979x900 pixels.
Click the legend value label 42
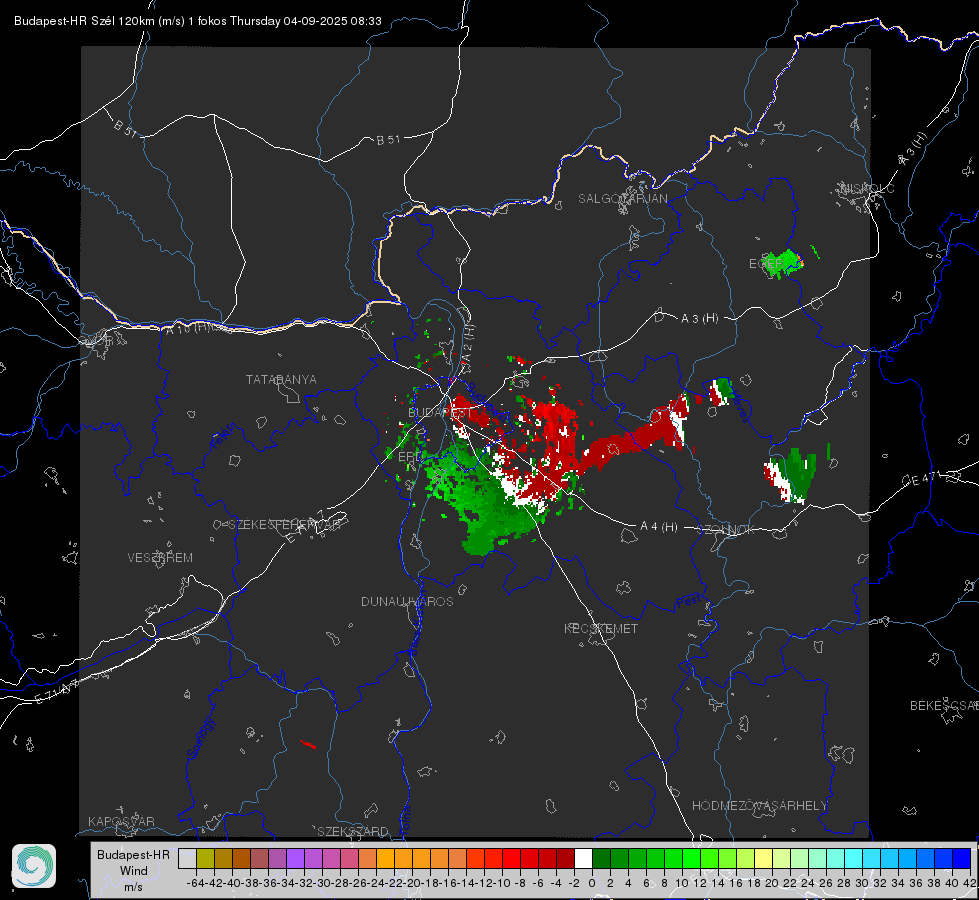[x=969, y=883]
